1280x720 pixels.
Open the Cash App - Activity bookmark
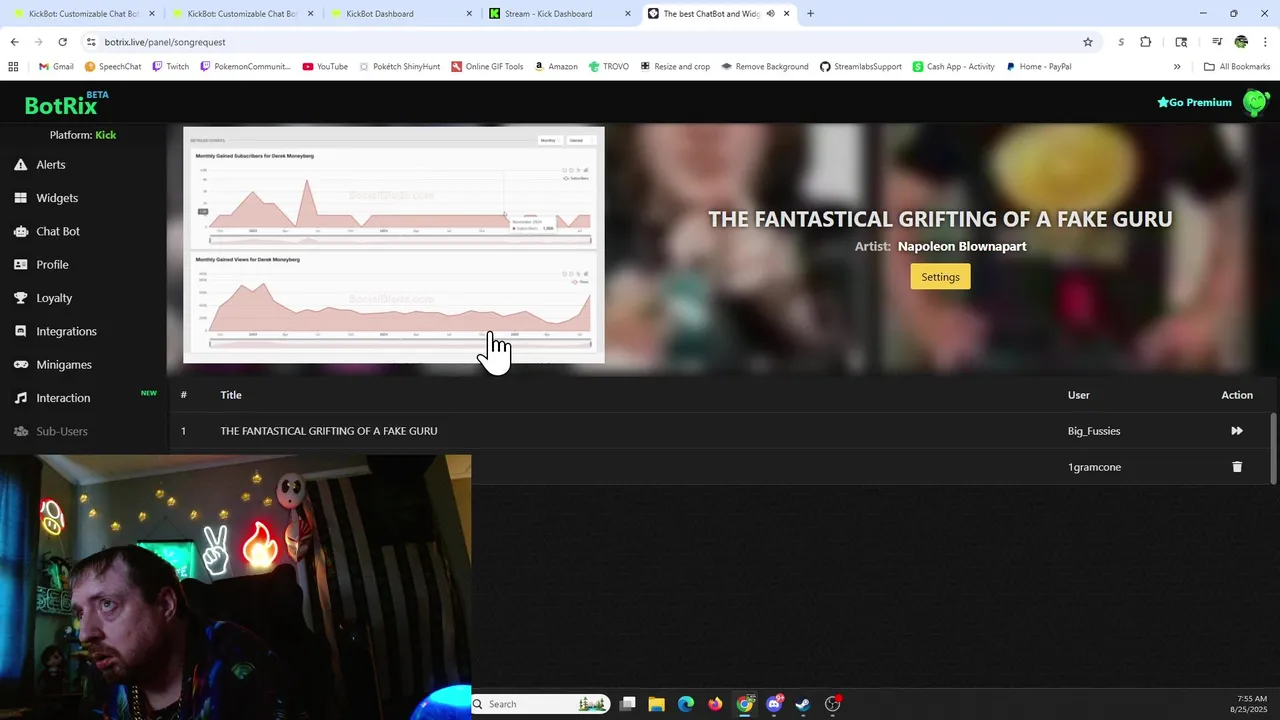[x=953, y=67]
